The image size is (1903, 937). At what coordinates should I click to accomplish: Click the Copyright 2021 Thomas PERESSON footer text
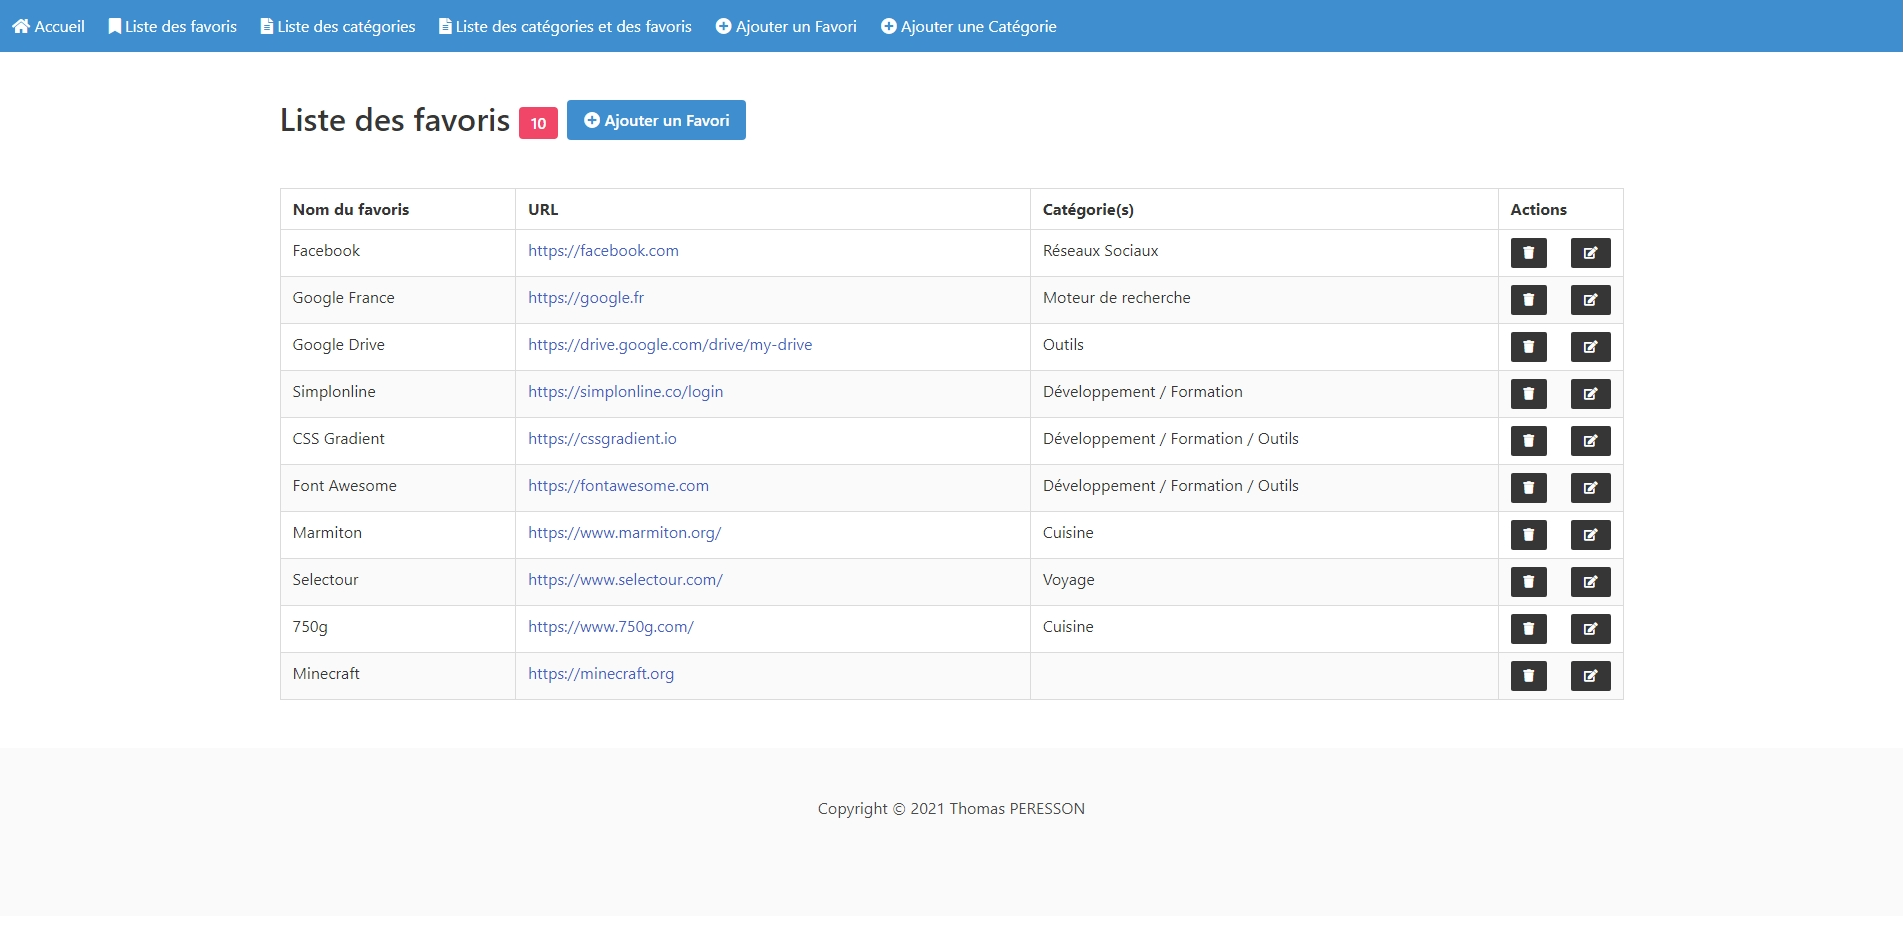tap(951, 809)
